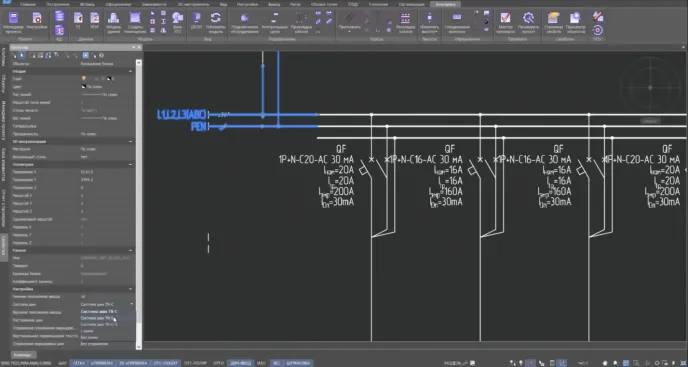
Task: Click Изменить высоту tool
Action: [x=429, y=22]
